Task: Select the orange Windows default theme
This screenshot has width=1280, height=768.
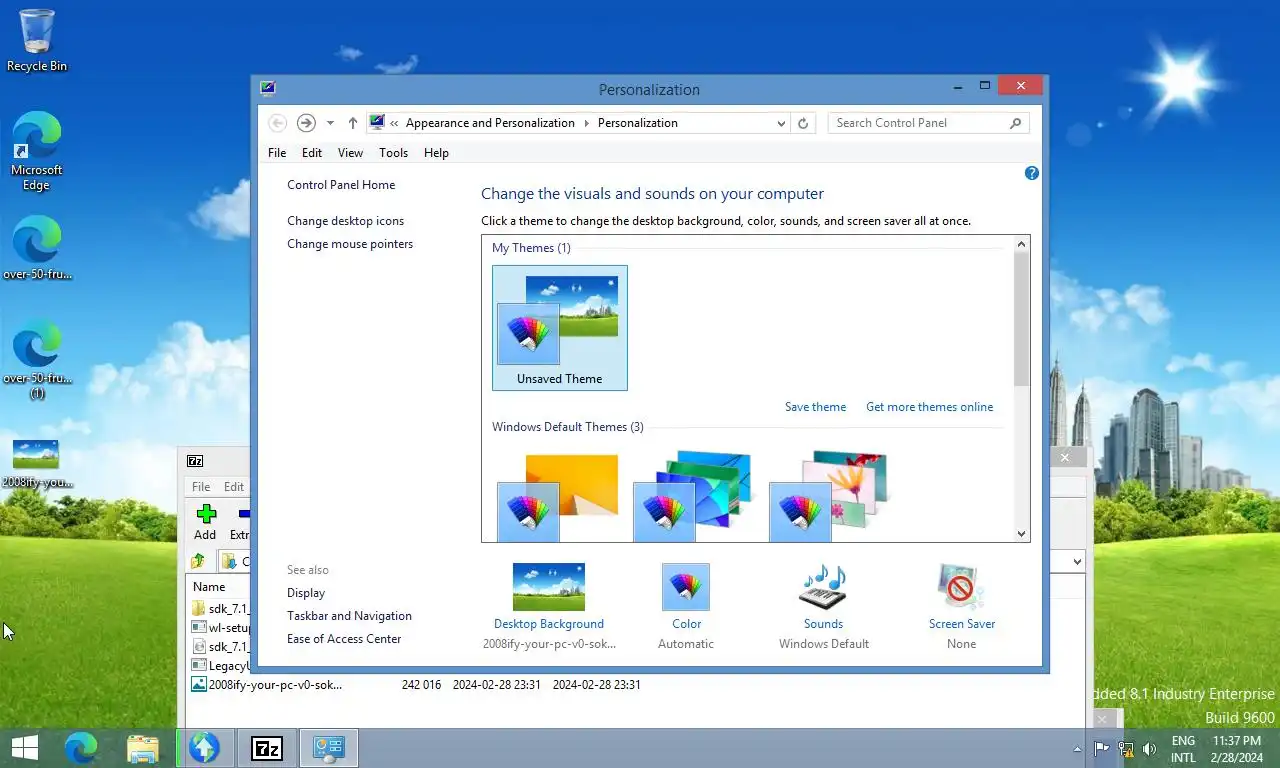Action: tap(559, 496)
